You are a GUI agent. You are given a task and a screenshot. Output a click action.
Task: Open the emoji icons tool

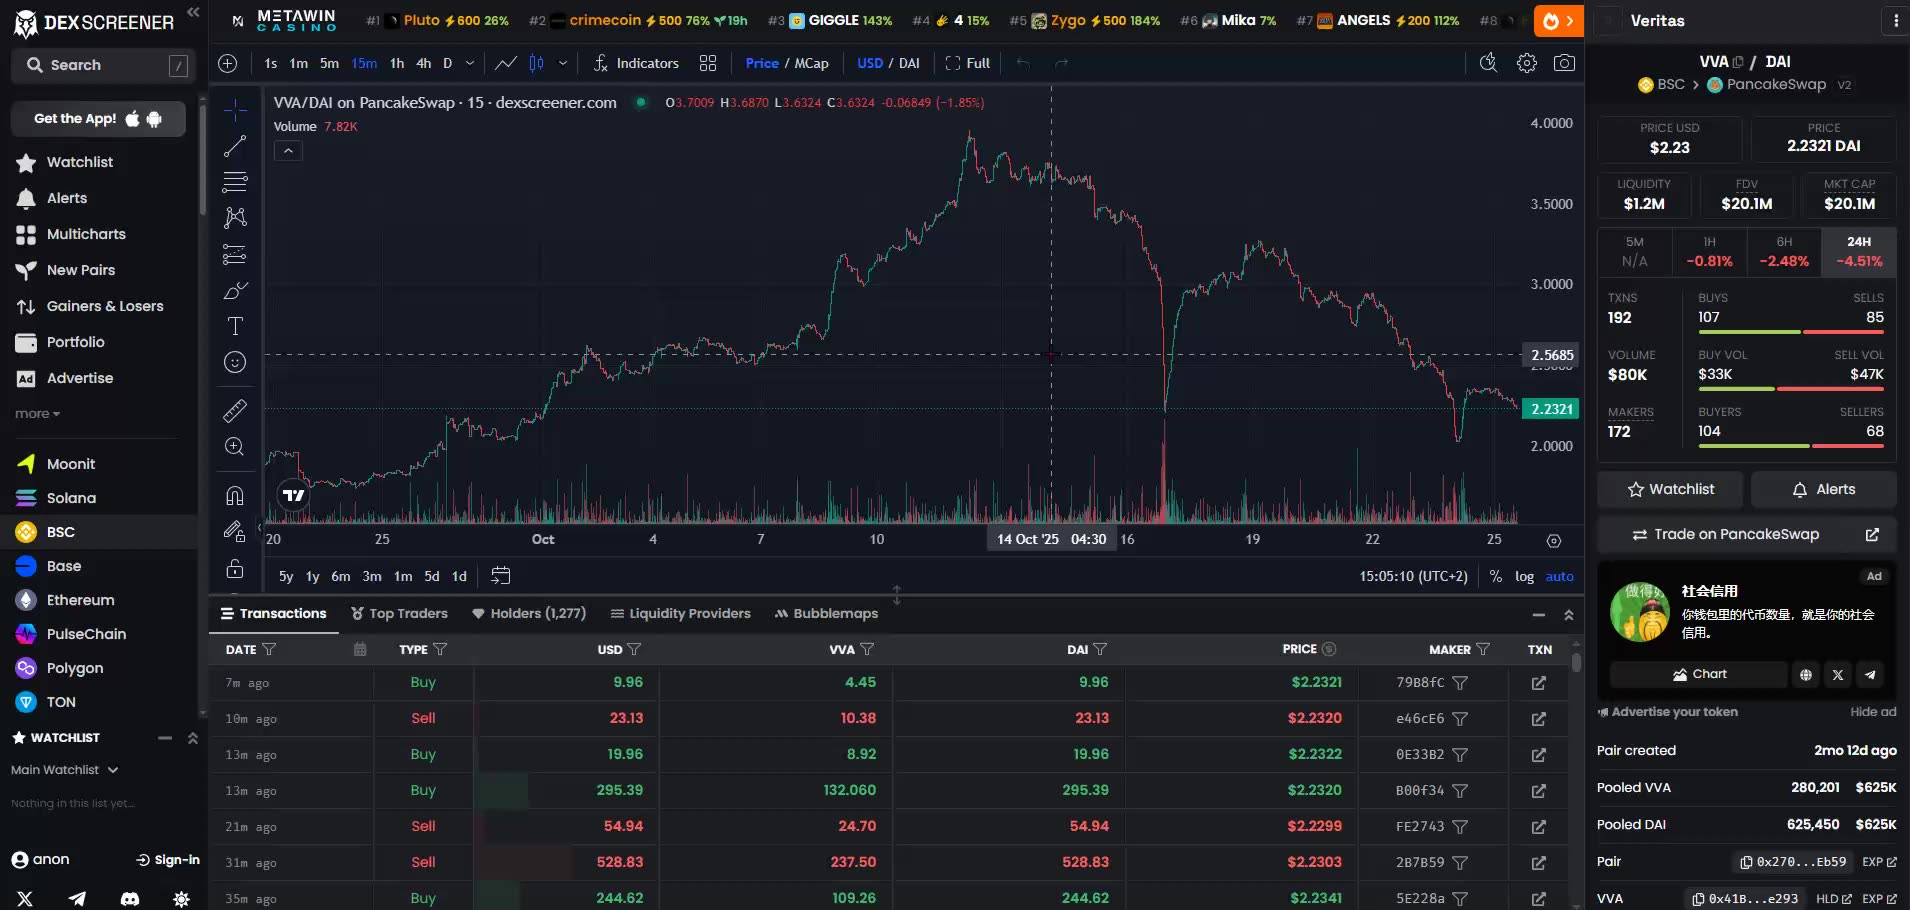(x=235, y=362)
